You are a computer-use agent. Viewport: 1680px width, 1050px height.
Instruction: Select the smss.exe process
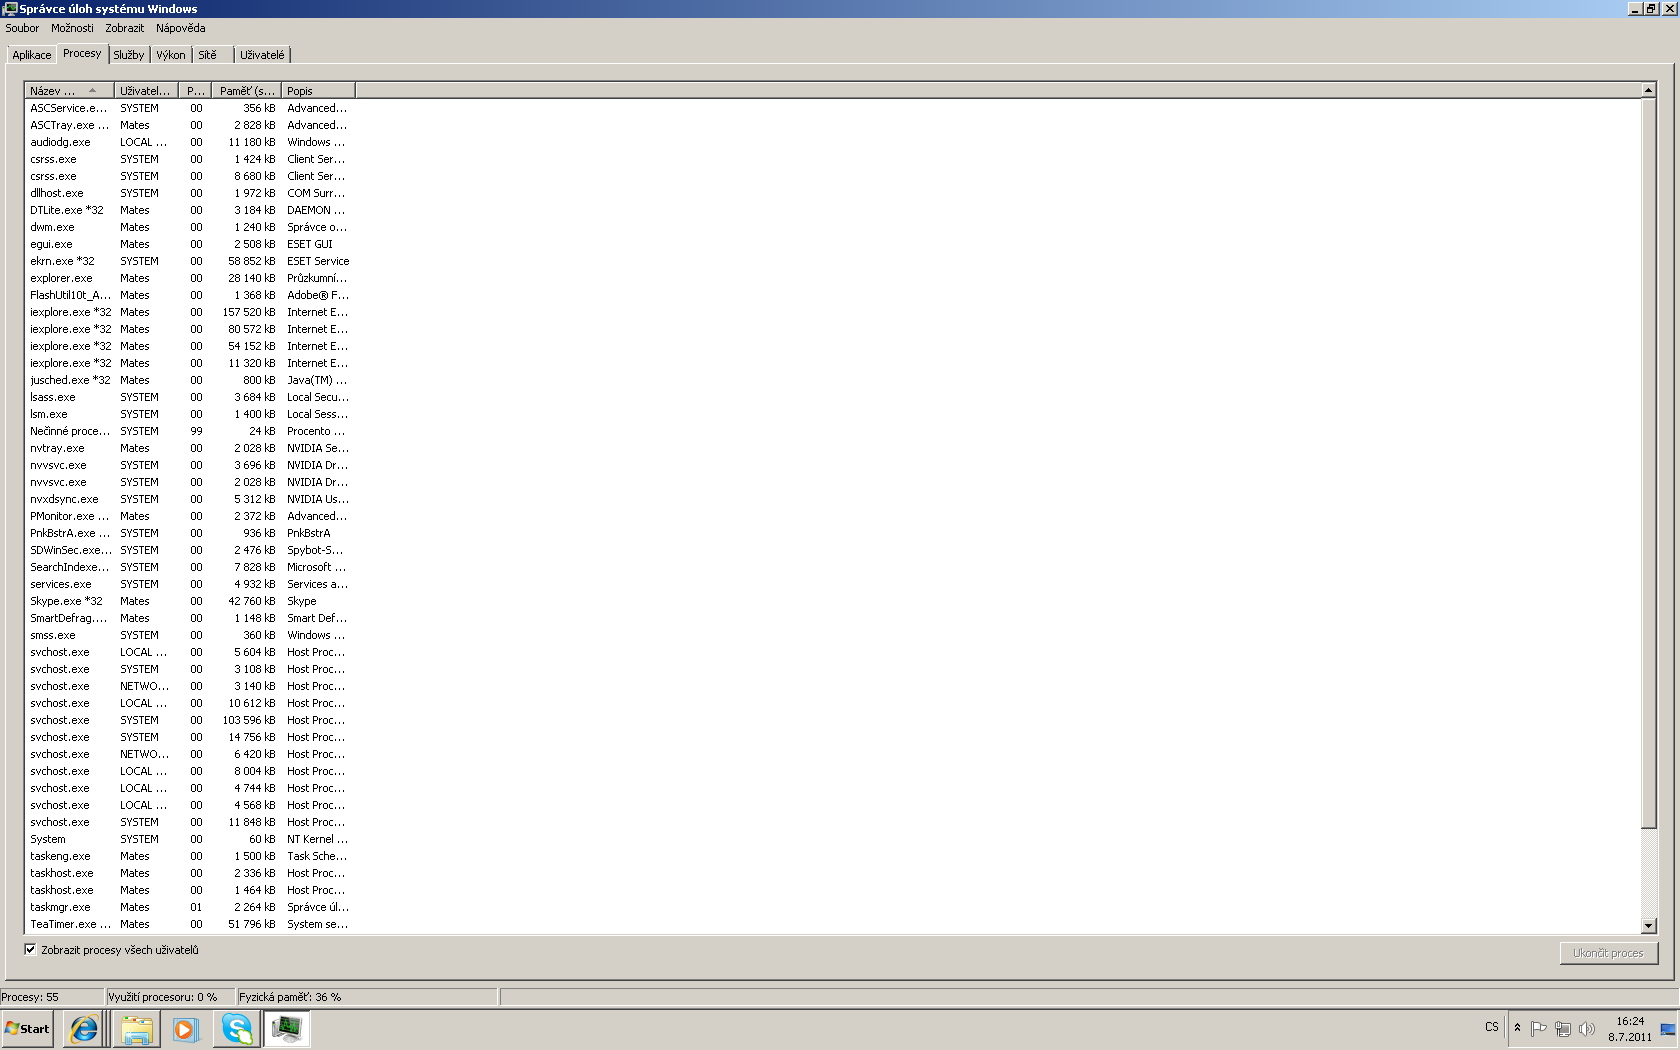coord(190,635)
